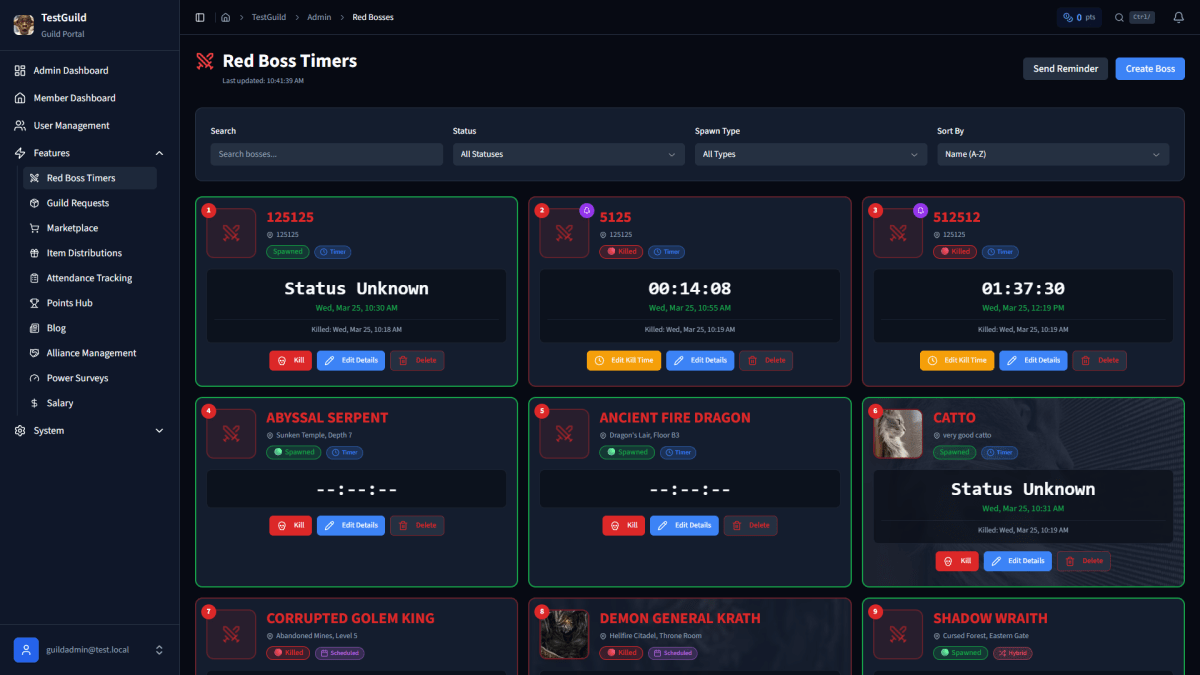The width and height of the screenshot is (1200, 675).
Task: Click Edit Kill Time on 5125 card
Action: point(624,360)
